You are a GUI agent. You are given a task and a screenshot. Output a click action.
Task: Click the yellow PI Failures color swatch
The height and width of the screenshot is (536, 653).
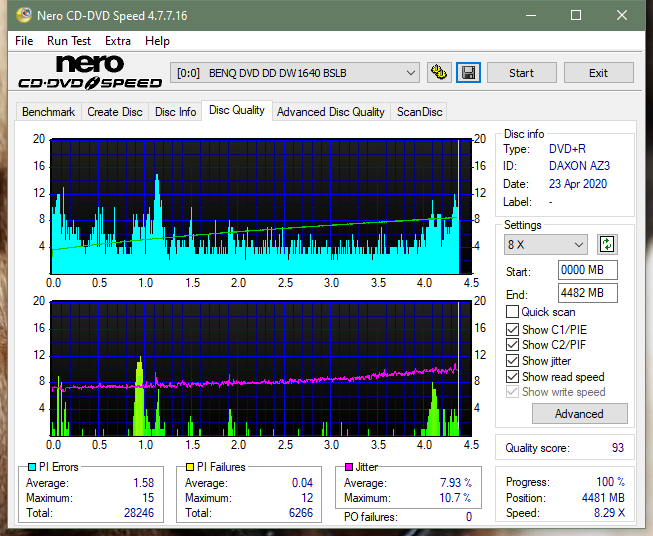pyautogui.click(x=190, y=467)
